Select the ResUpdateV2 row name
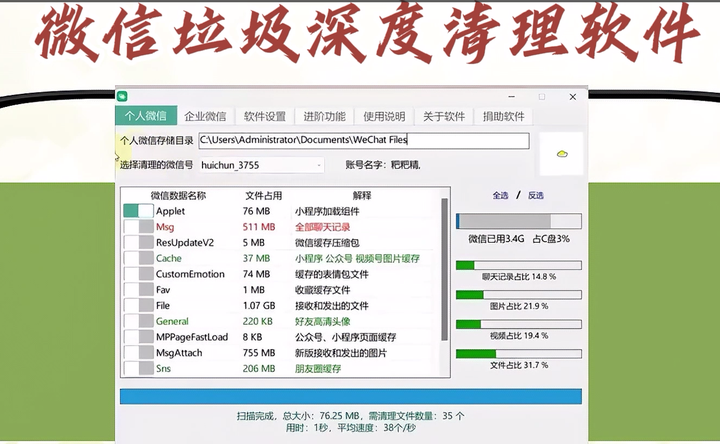This screenshot has width=720, height=444. (x=185, y=242)
